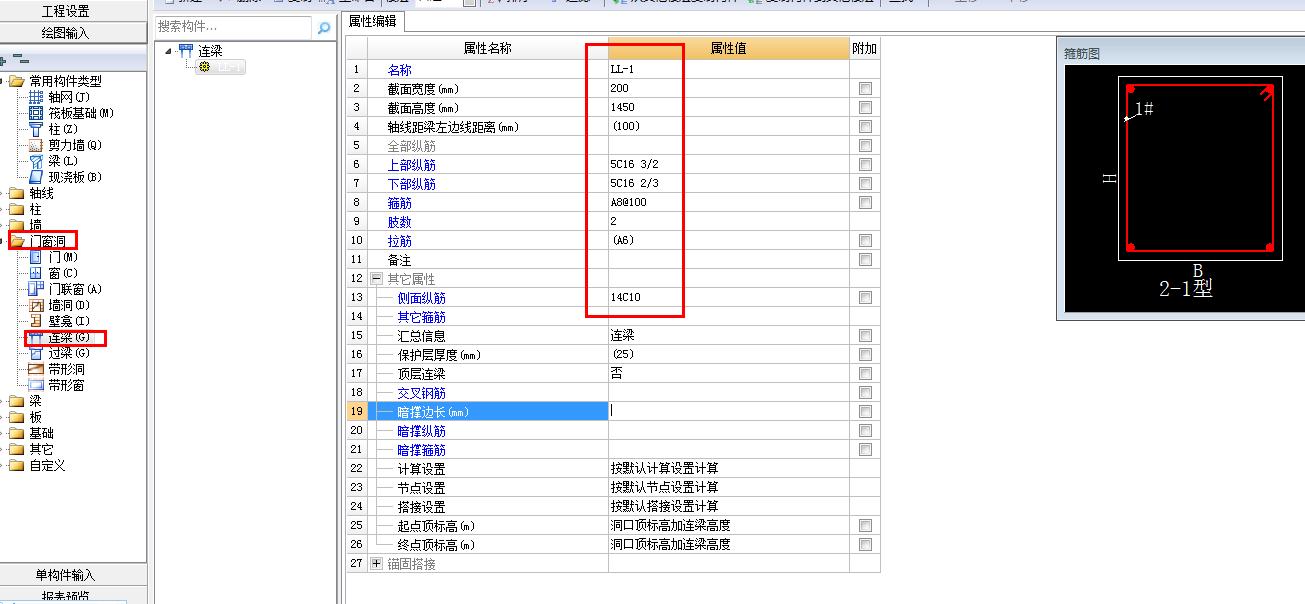Click the 搜索构件 search field

point(234,28)
